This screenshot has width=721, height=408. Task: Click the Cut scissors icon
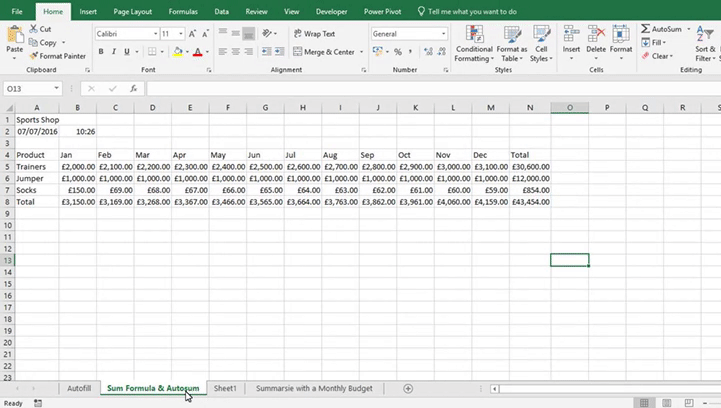[x=34, y=30]
